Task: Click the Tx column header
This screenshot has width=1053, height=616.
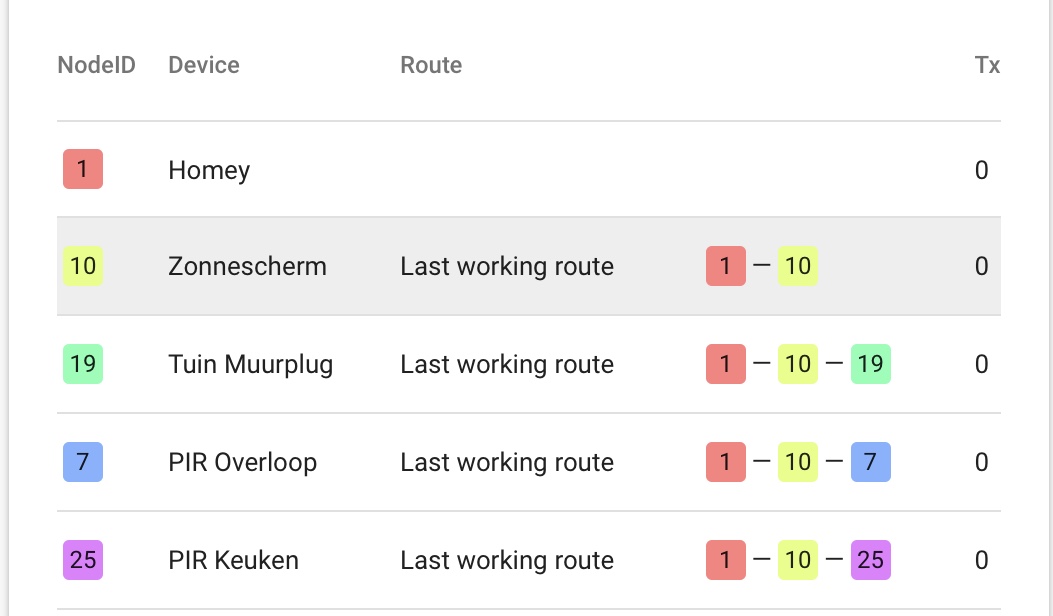Action: click(x=987, y=65)
